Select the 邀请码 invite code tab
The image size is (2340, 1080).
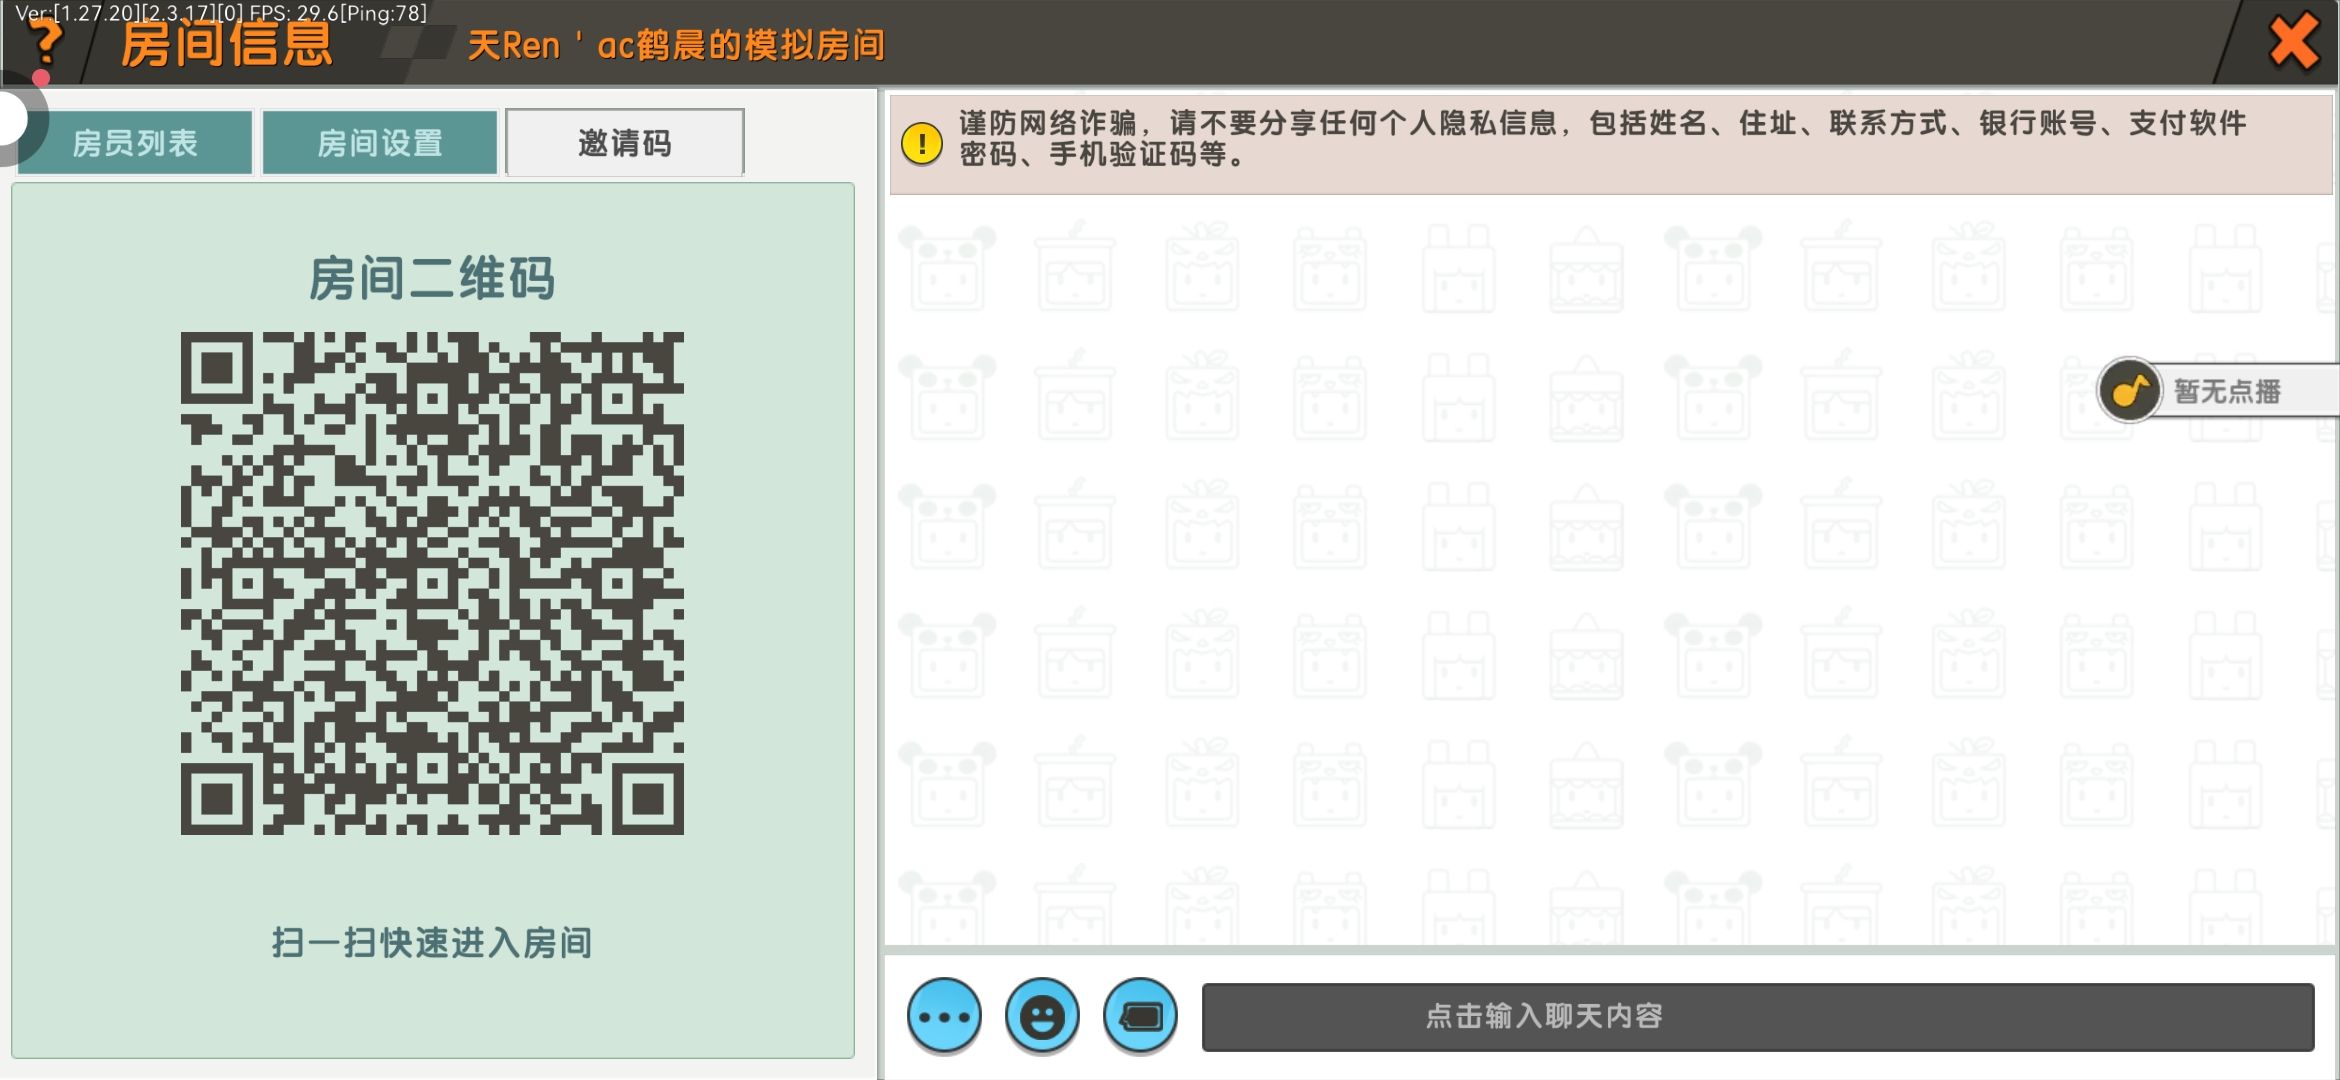[624, 143]
